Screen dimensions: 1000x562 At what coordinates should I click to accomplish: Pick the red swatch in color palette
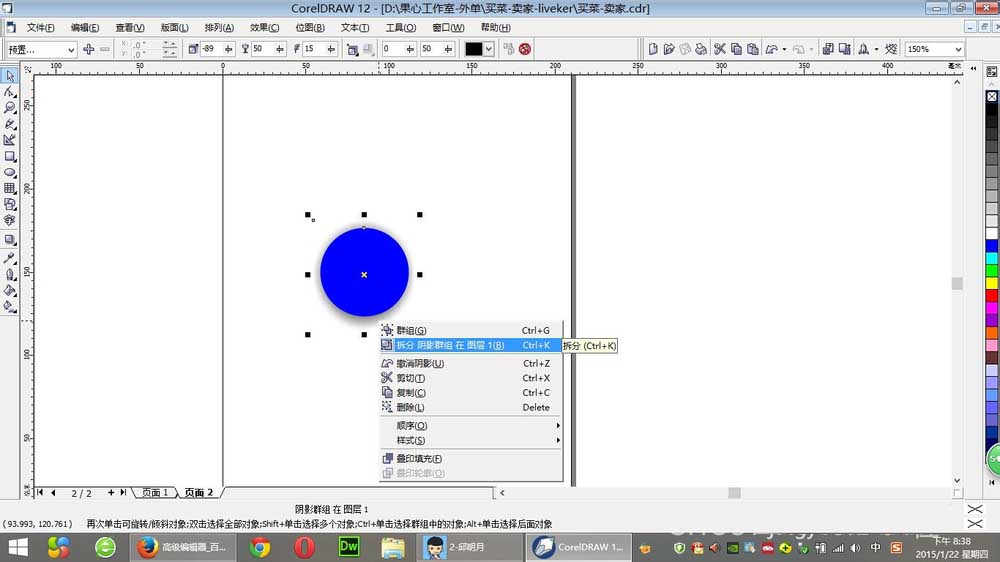pyautogui.click(x=992, y=295)
